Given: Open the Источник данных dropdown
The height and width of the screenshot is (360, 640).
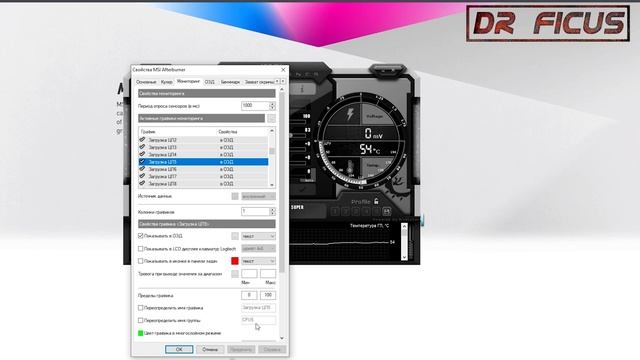Looking at the screenshot, I should pos(258,196).
